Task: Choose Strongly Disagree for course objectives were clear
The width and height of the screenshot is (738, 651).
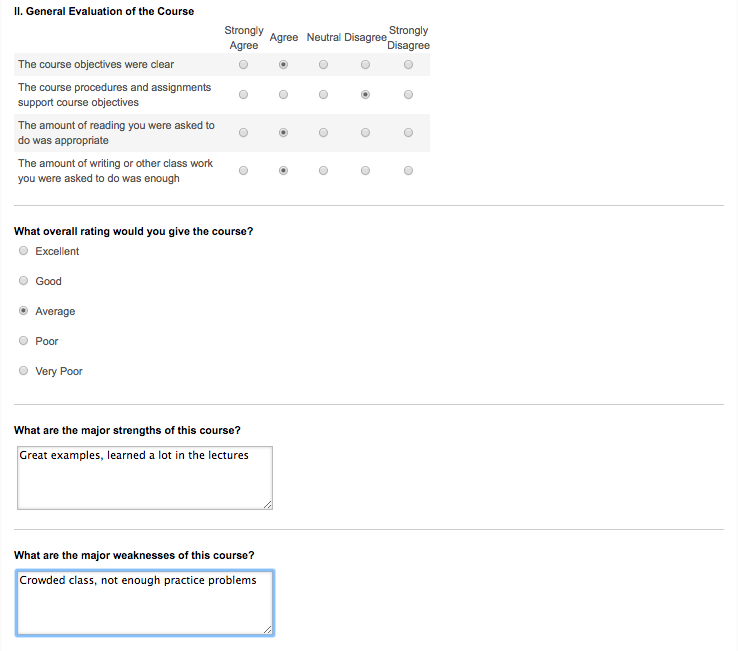Action: [x=409, y=64]
